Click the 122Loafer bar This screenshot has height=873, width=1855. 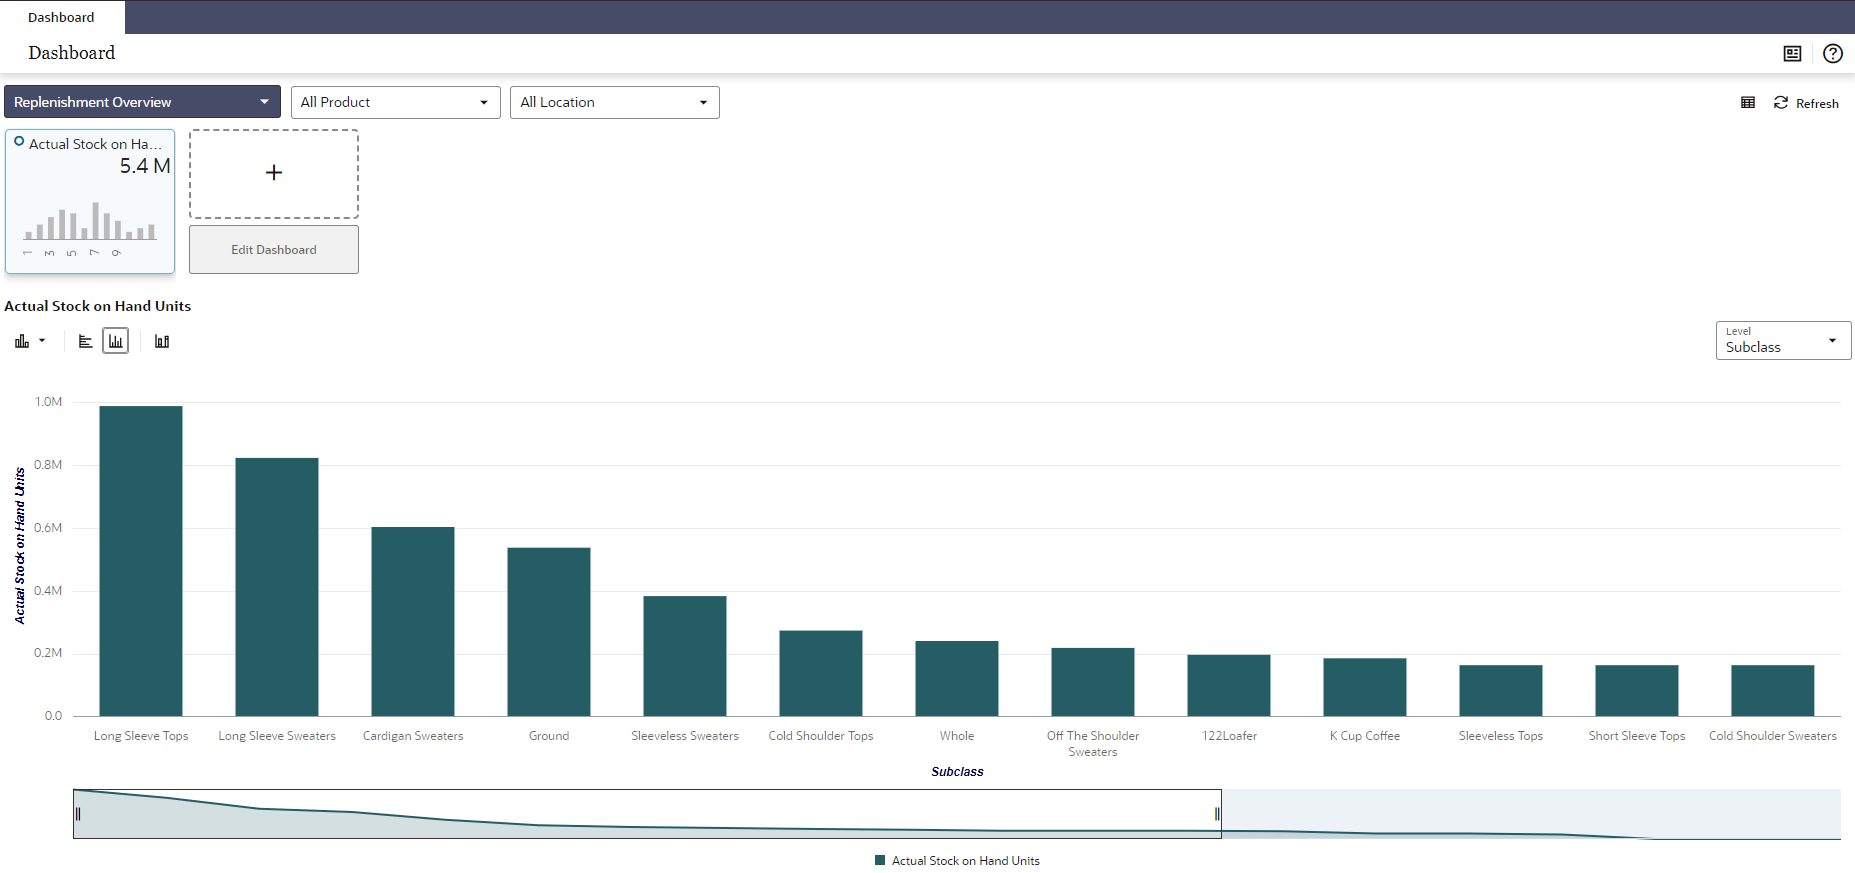[x=1229, y=686]
